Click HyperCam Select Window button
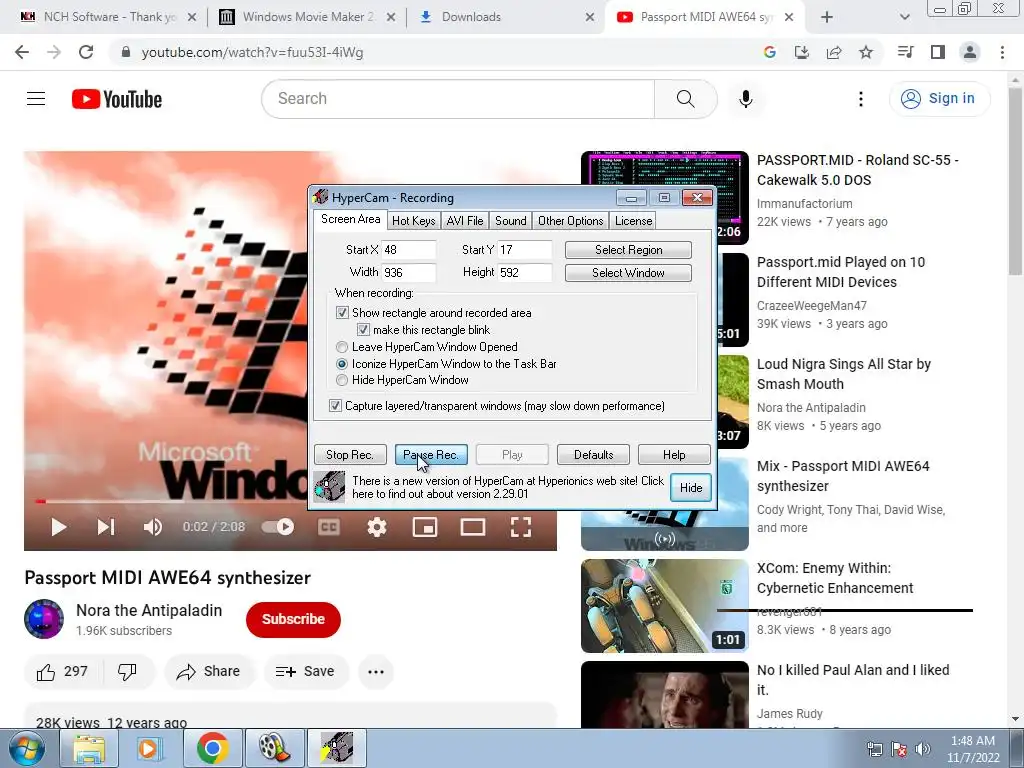This screenshot has width=1024, height=768. click(628, 273)
